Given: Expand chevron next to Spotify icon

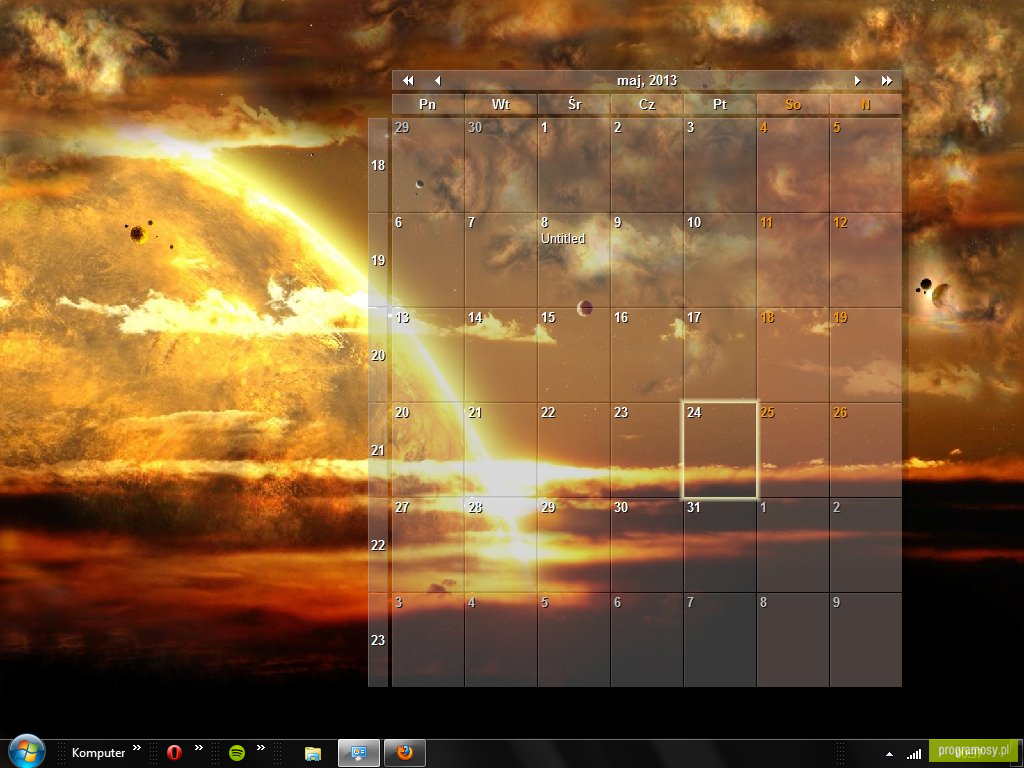Looking at the screenshot, I should pyautogui.click(x=261, y=748).
